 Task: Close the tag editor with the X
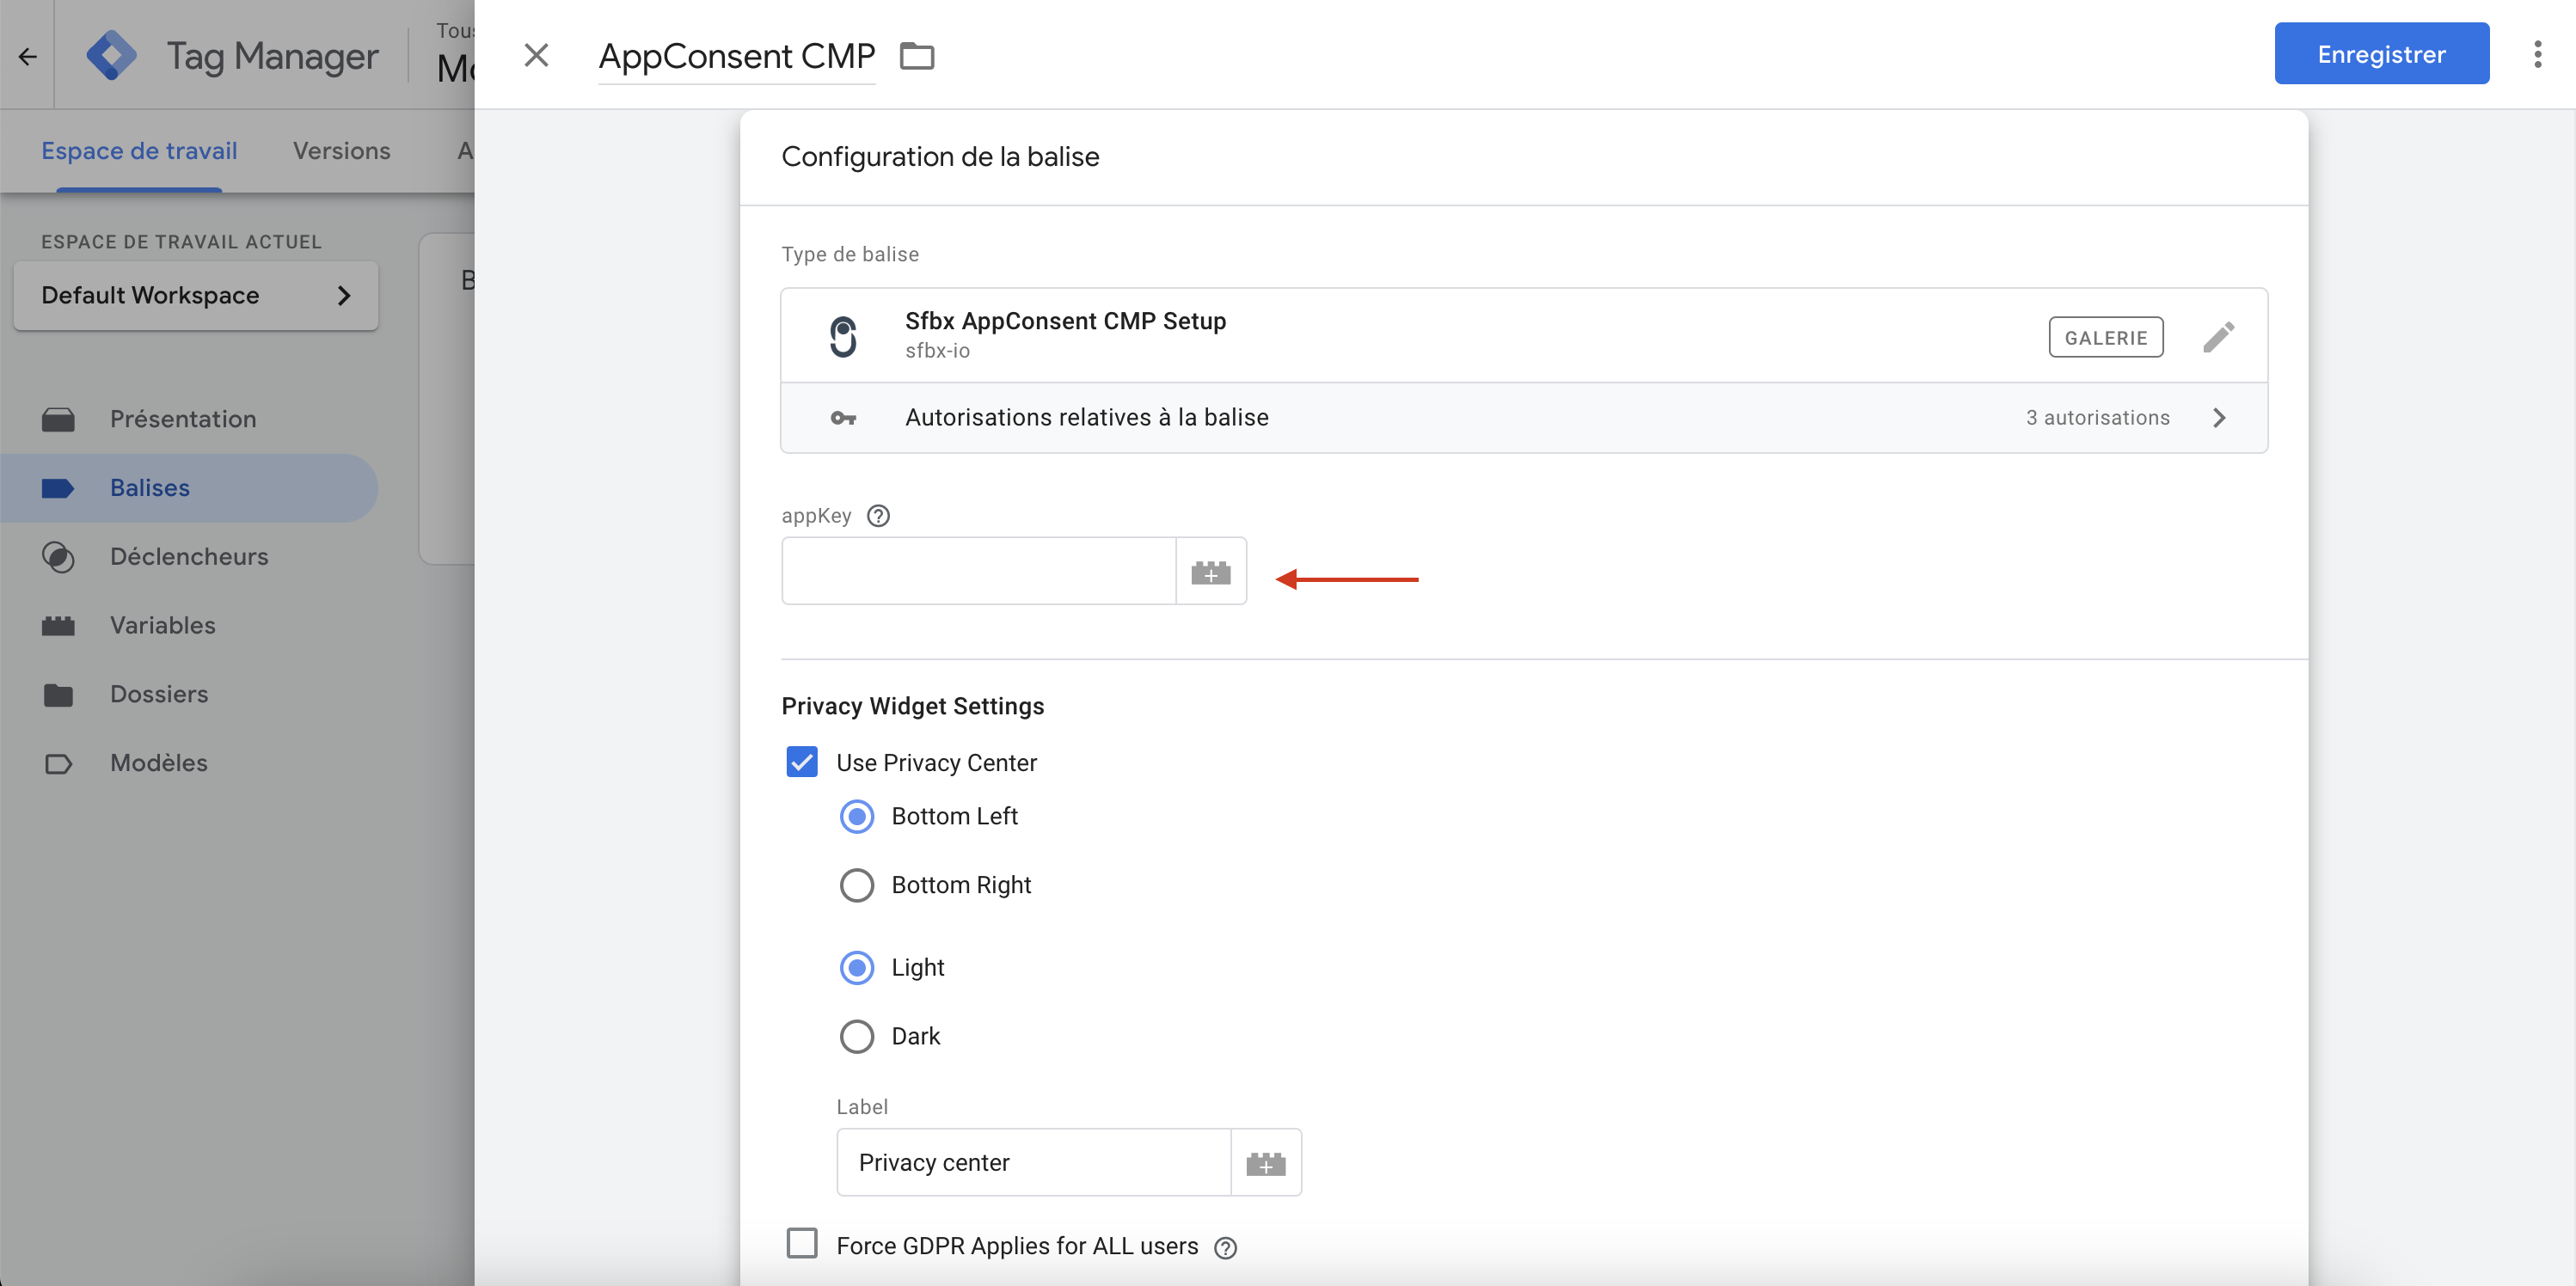[536, 56]
